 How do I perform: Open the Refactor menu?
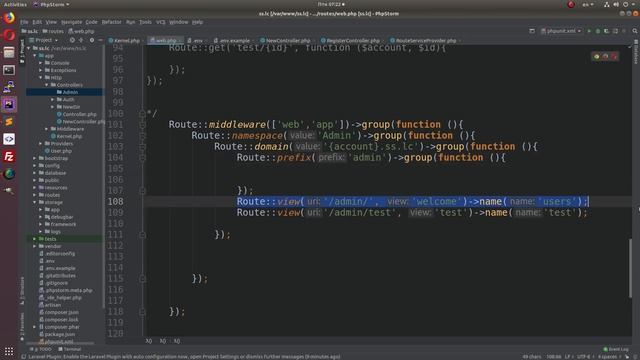click(x=111, y=22)
